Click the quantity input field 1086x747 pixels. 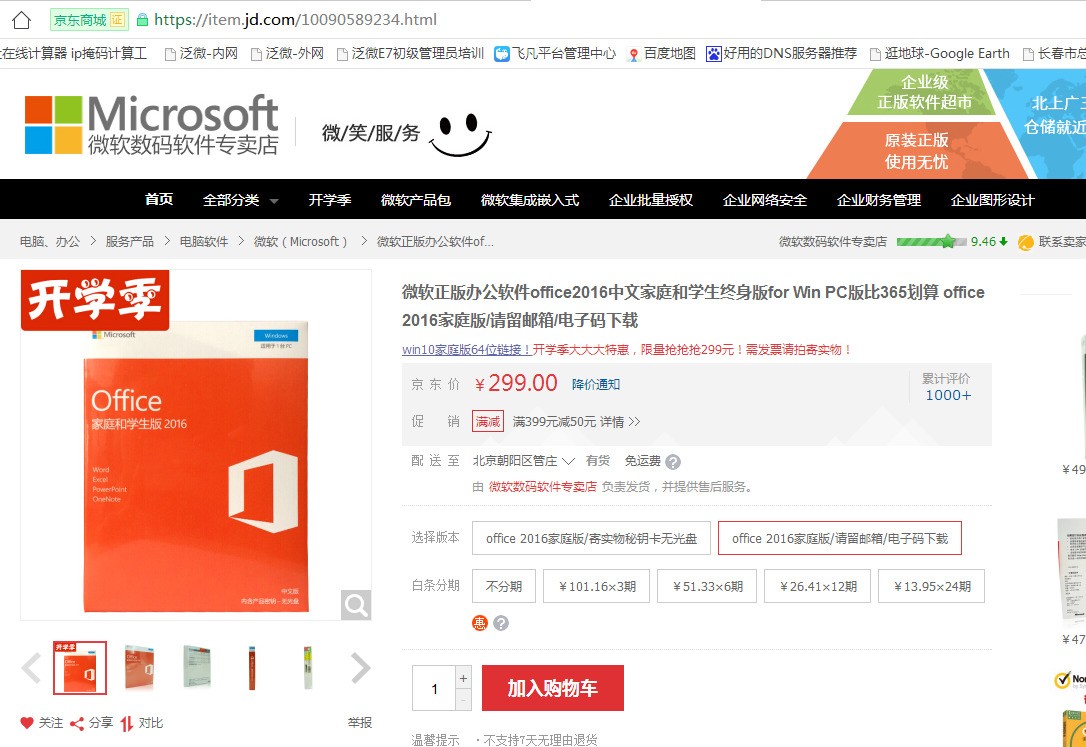coord(434,688)
